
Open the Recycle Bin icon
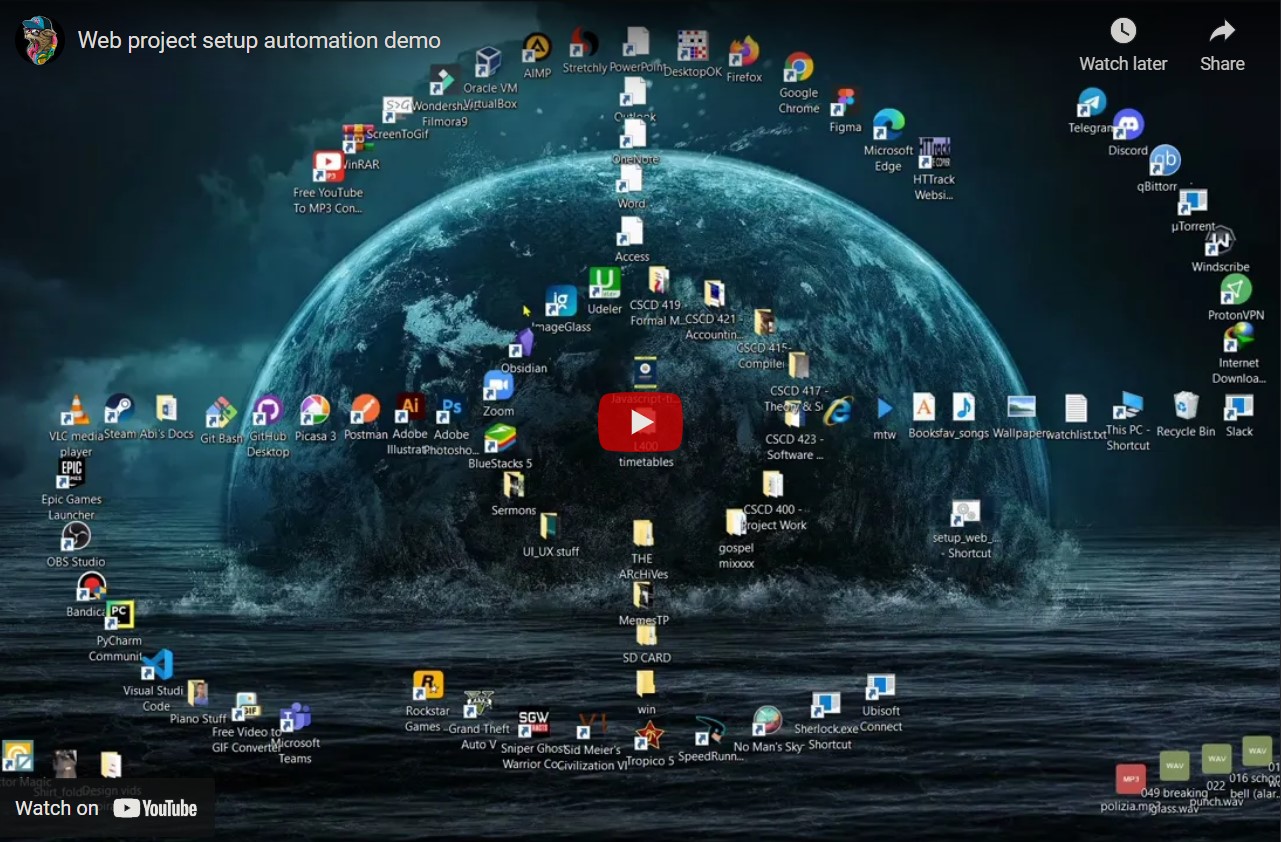1186,406
